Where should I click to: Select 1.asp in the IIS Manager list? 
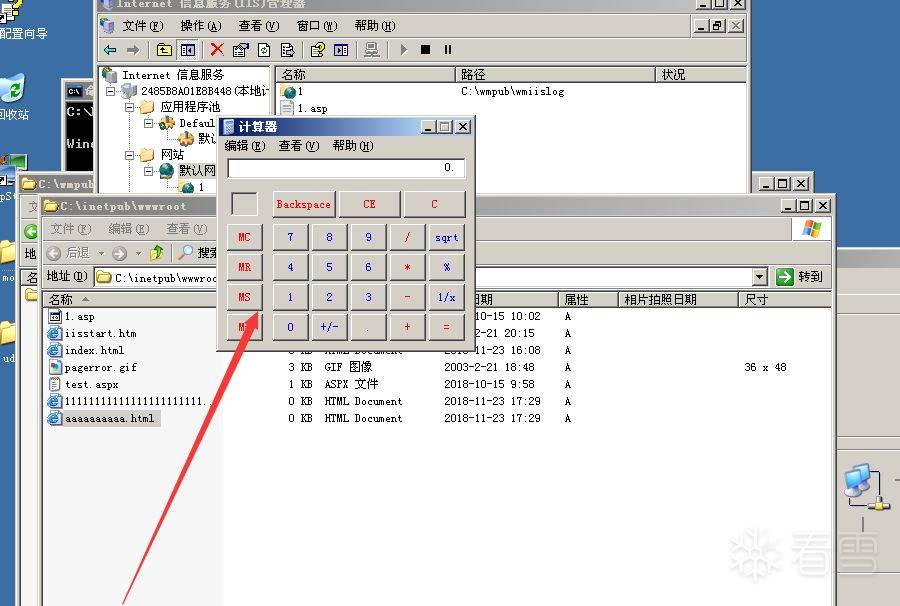[x=312, y=108]
